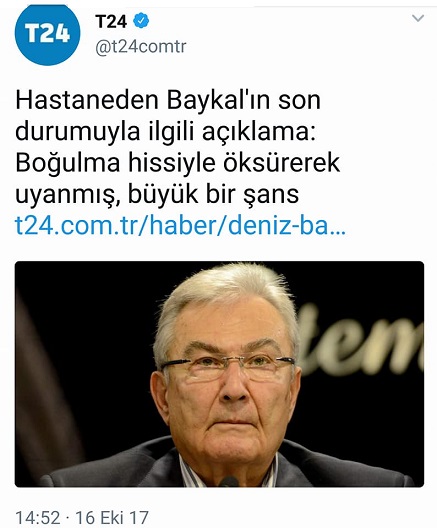This screenshot has width=437, height=528.
Task: Enlarge the attached news photo
Action: click(x=219, y=374)
